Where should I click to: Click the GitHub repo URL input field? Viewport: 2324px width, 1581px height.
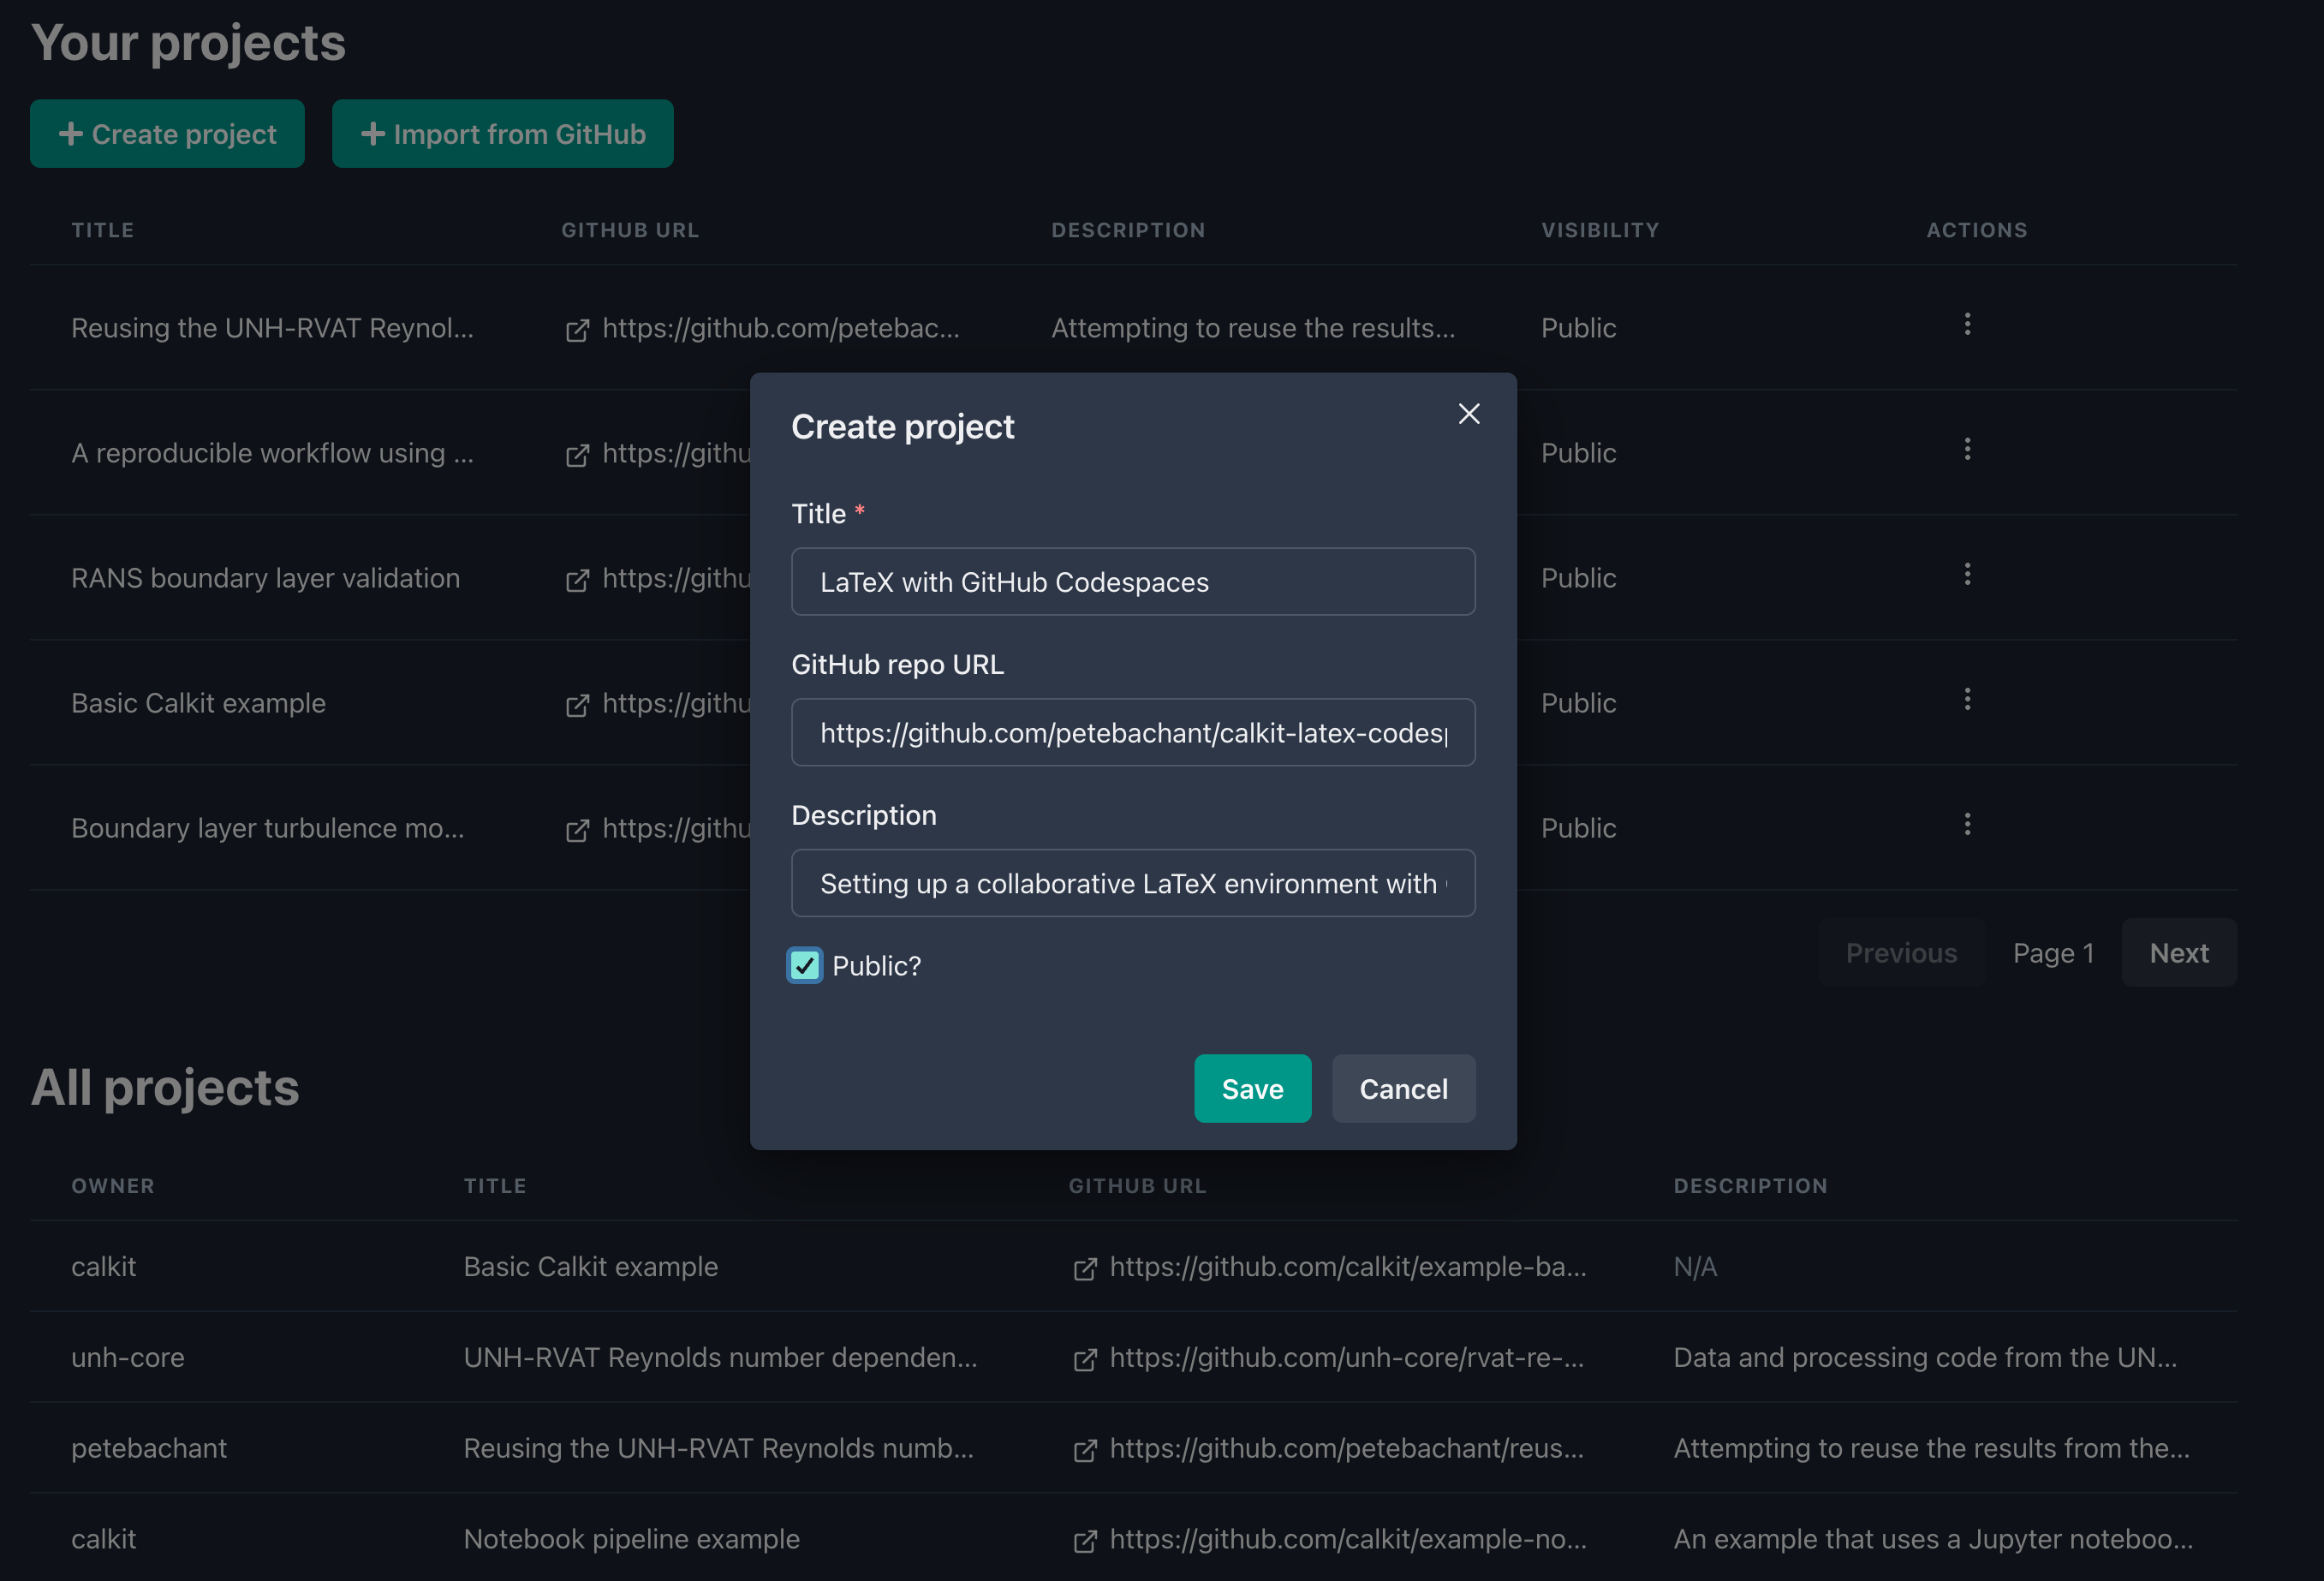[x=1134, y=731]
